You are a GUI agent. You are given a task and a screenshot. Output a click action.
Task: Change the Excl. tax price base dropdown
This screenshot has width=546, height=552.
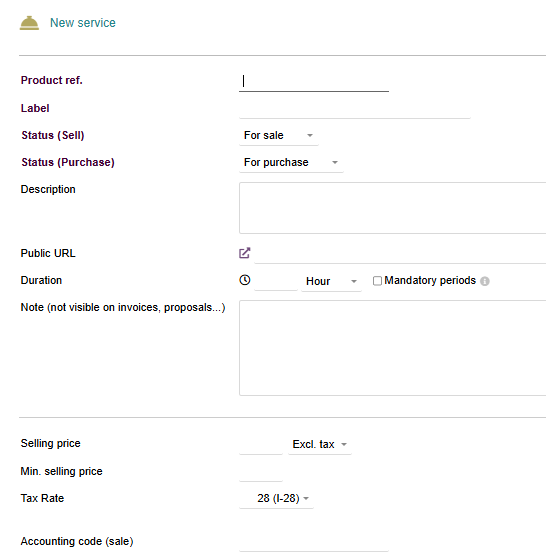320,444
